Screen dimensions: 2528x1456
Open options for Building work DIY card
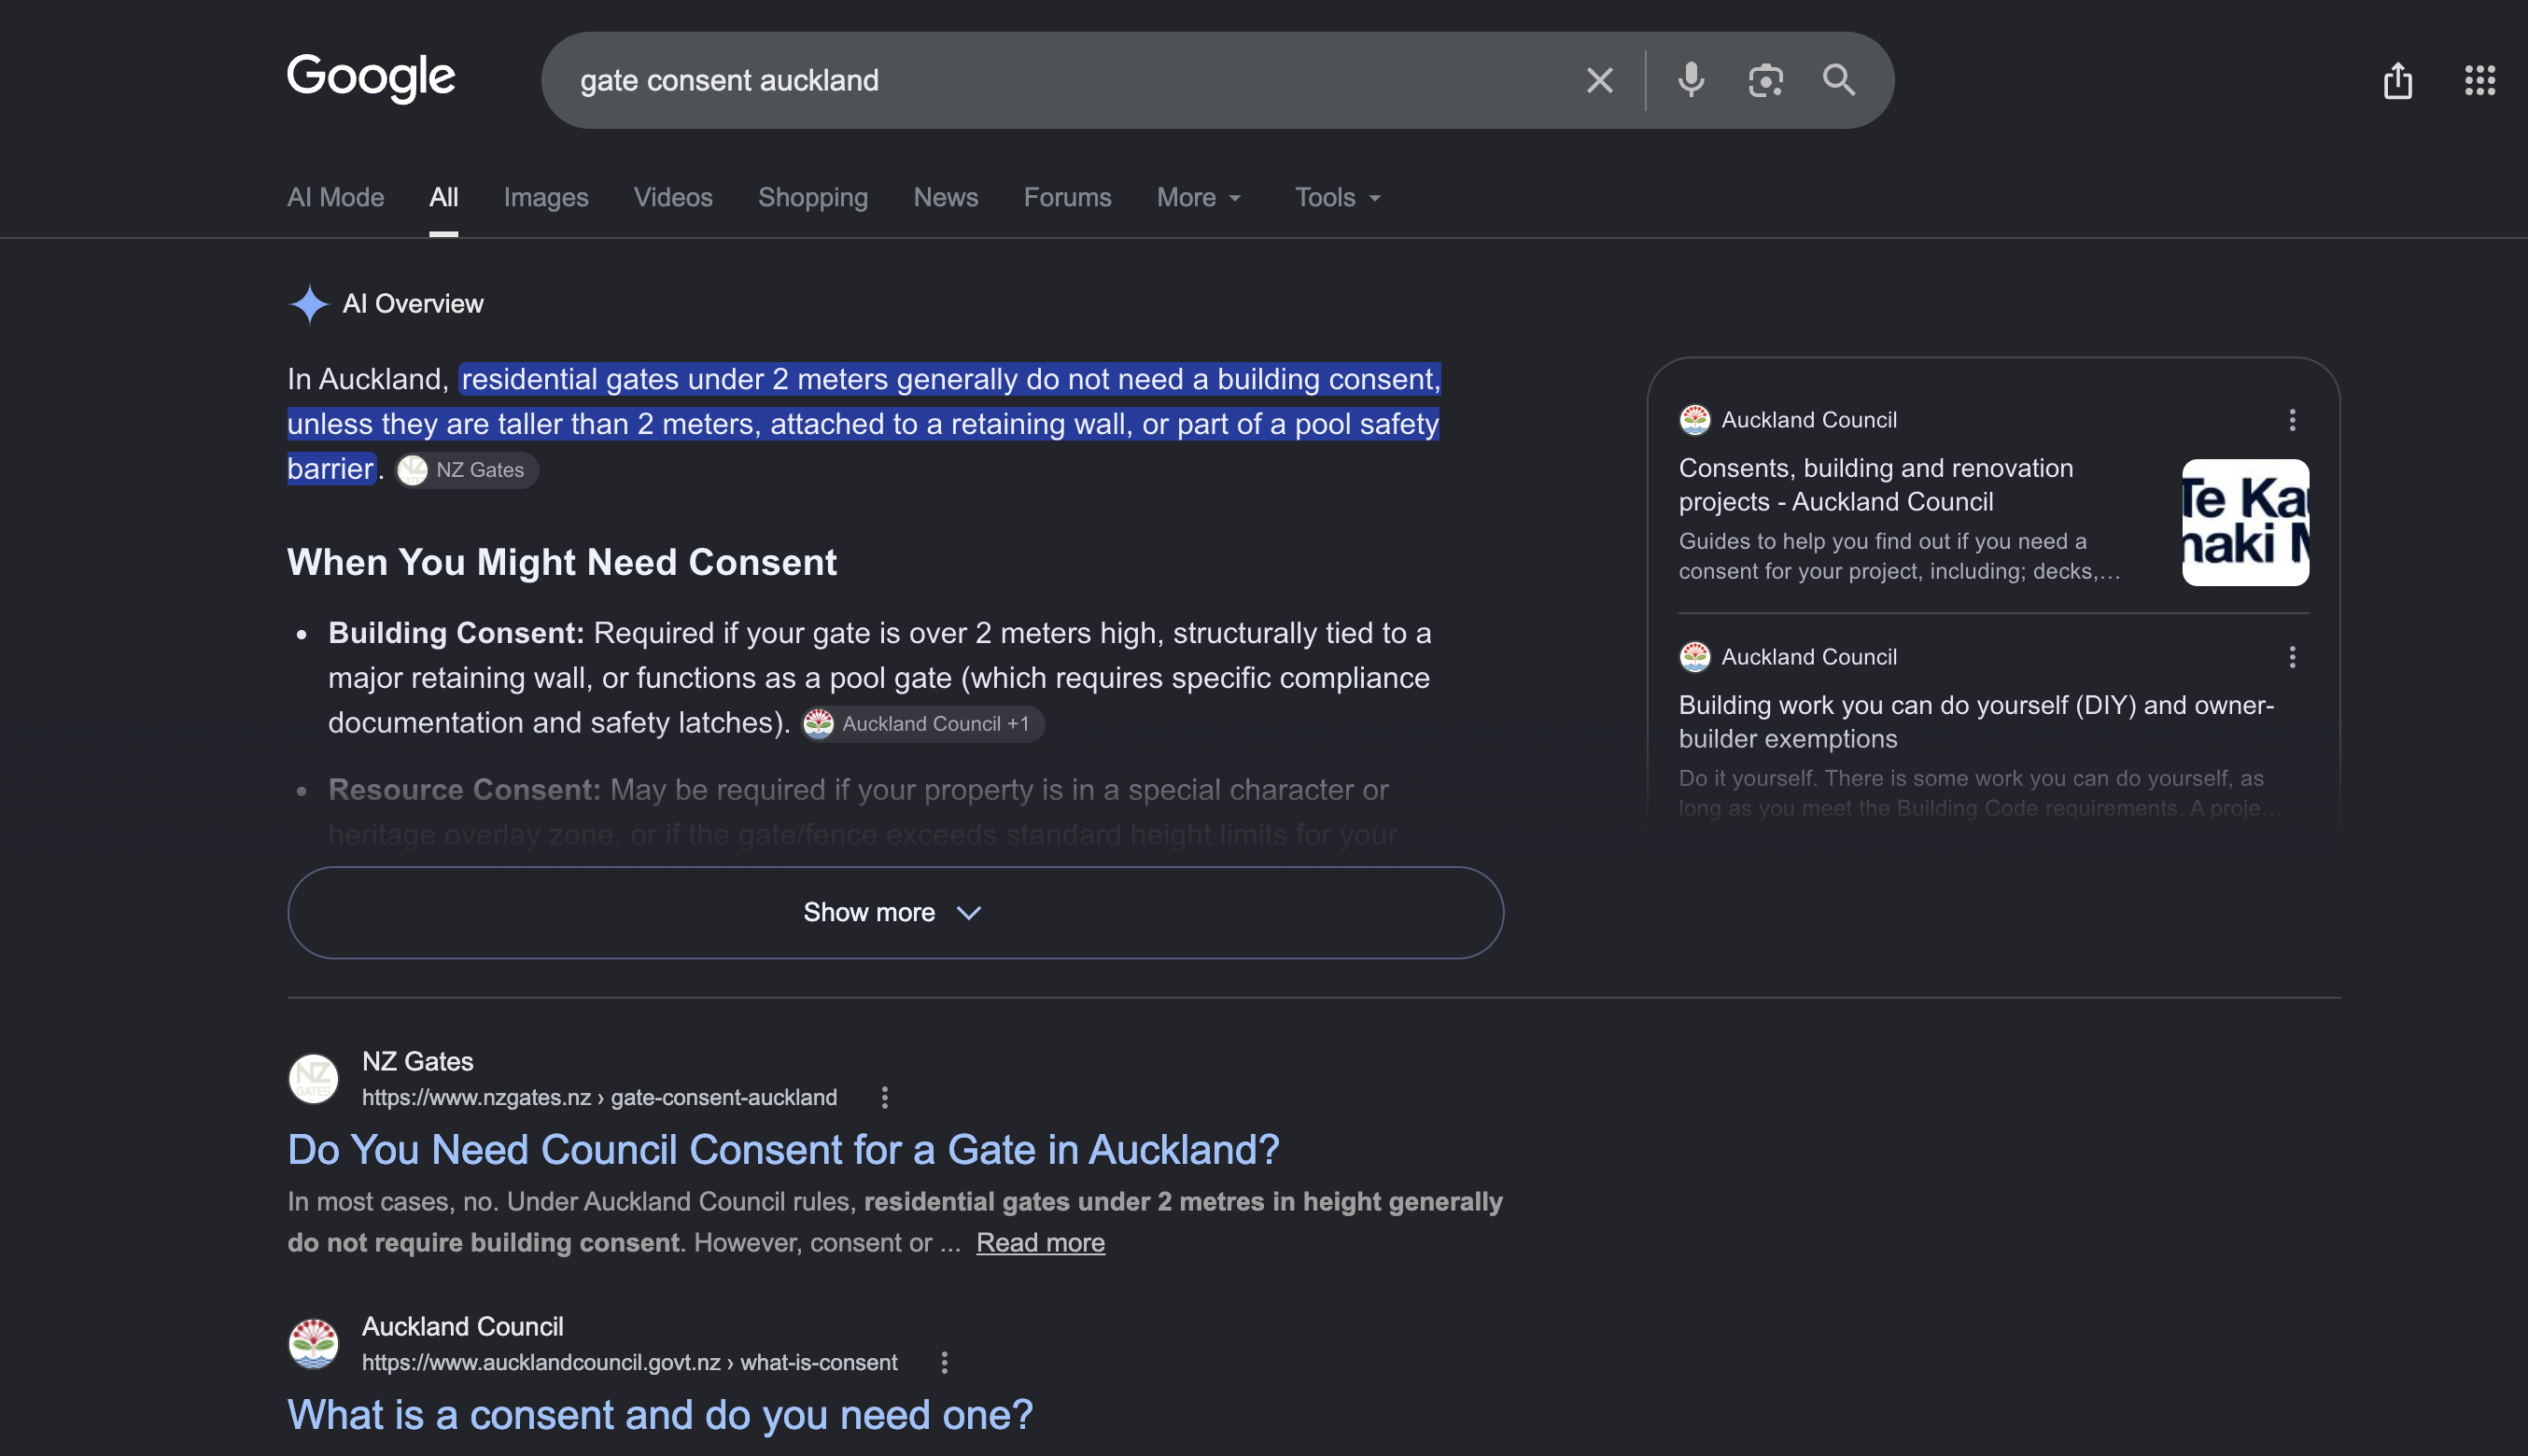(2292, 657)
